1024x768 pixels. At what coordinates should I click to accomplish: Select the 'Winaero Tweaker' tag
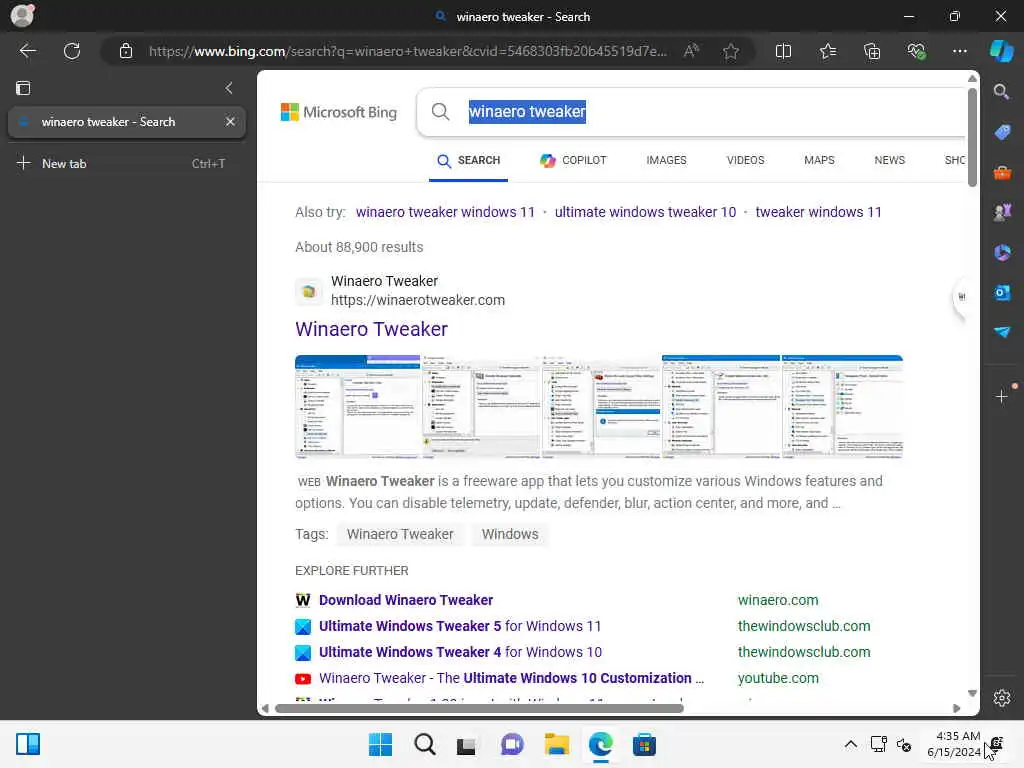pos(400,534)
